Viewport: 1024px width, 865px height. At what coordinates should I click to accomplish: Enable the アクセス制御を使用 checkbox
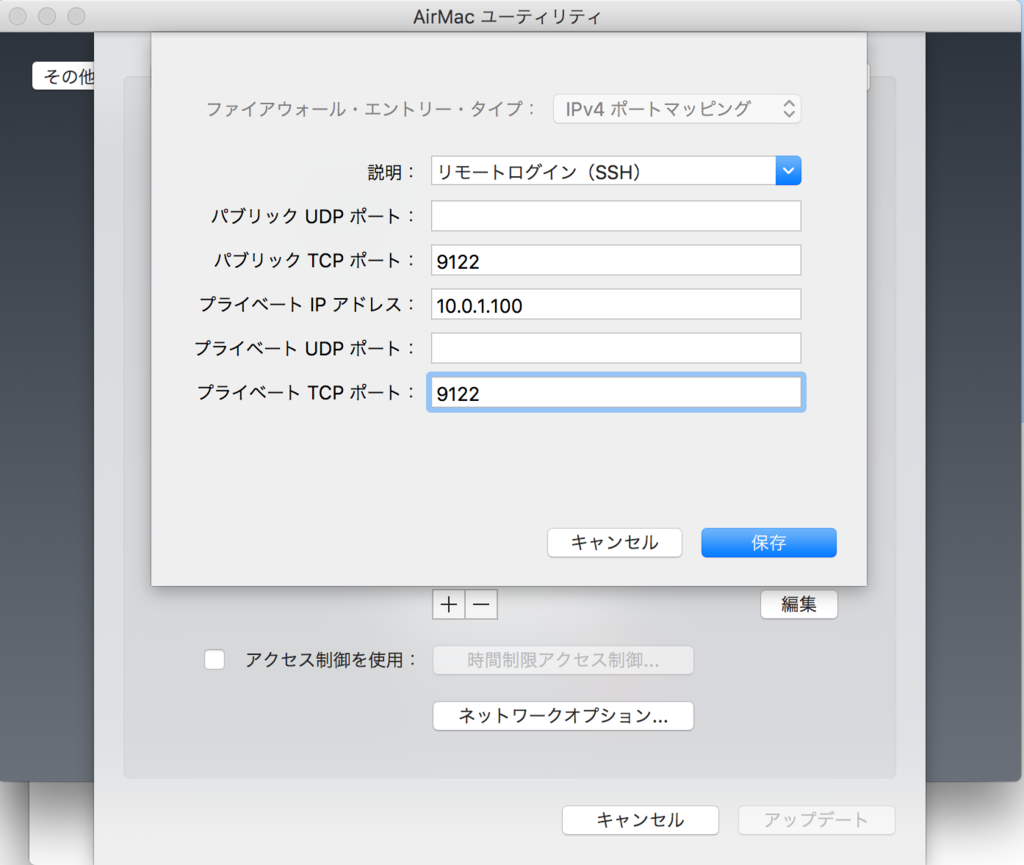pos(214,659)
